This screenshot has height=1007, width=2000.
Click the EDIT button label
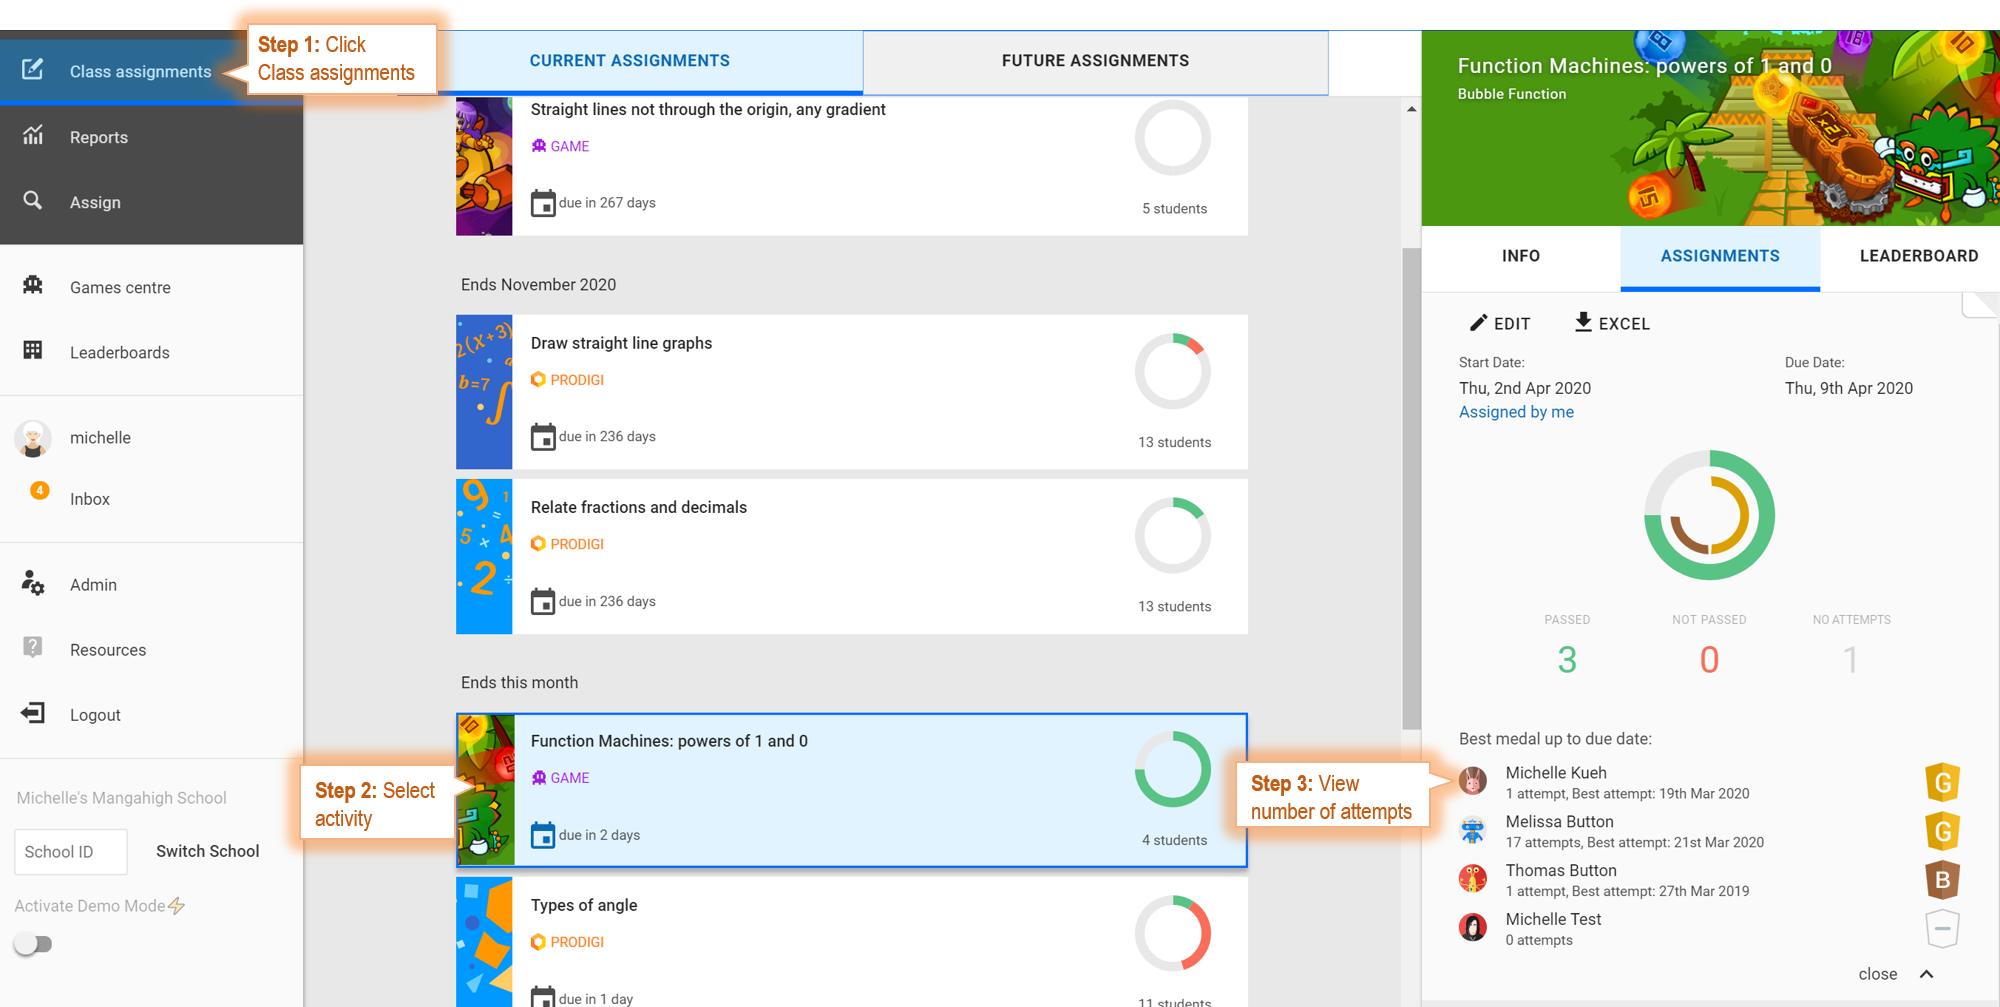click(x=1512, y=324)
